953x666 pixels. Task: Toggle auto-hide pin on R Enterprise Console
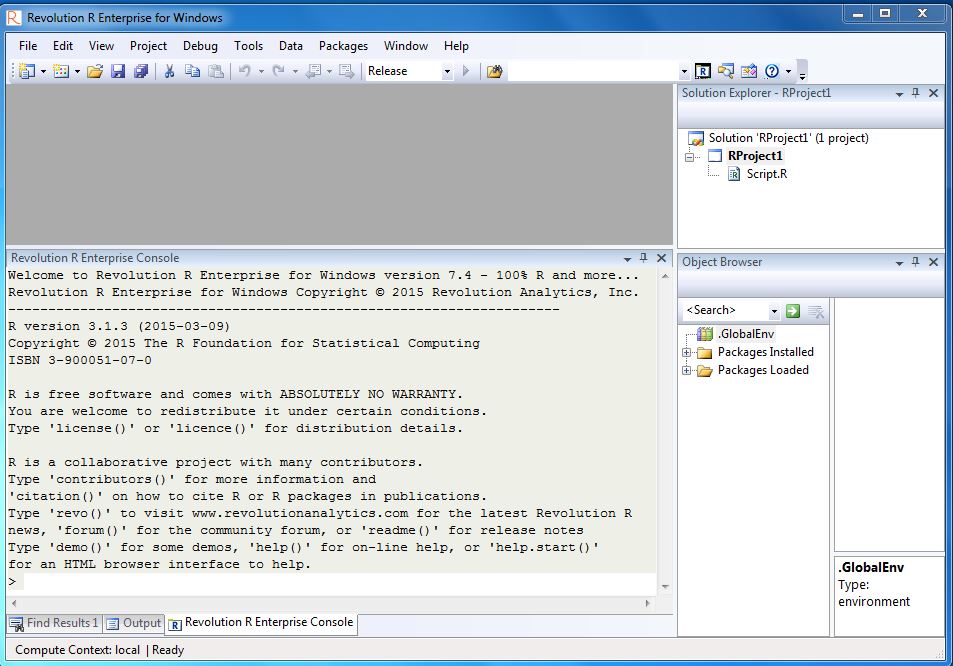[x=644, y=258]
